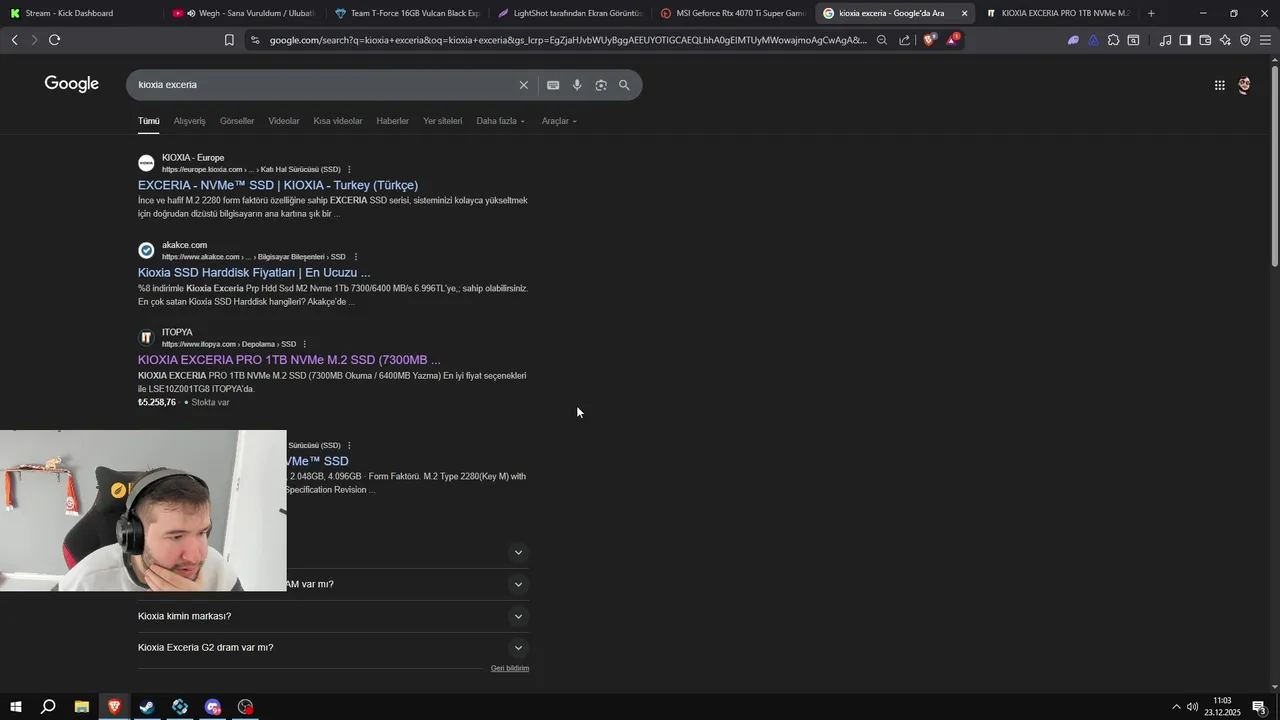The width and height of the screenshot is (1280, 720).
Task: Open Brave Shields lion icon
Action: pyautogui.click(x=929, y=40)
